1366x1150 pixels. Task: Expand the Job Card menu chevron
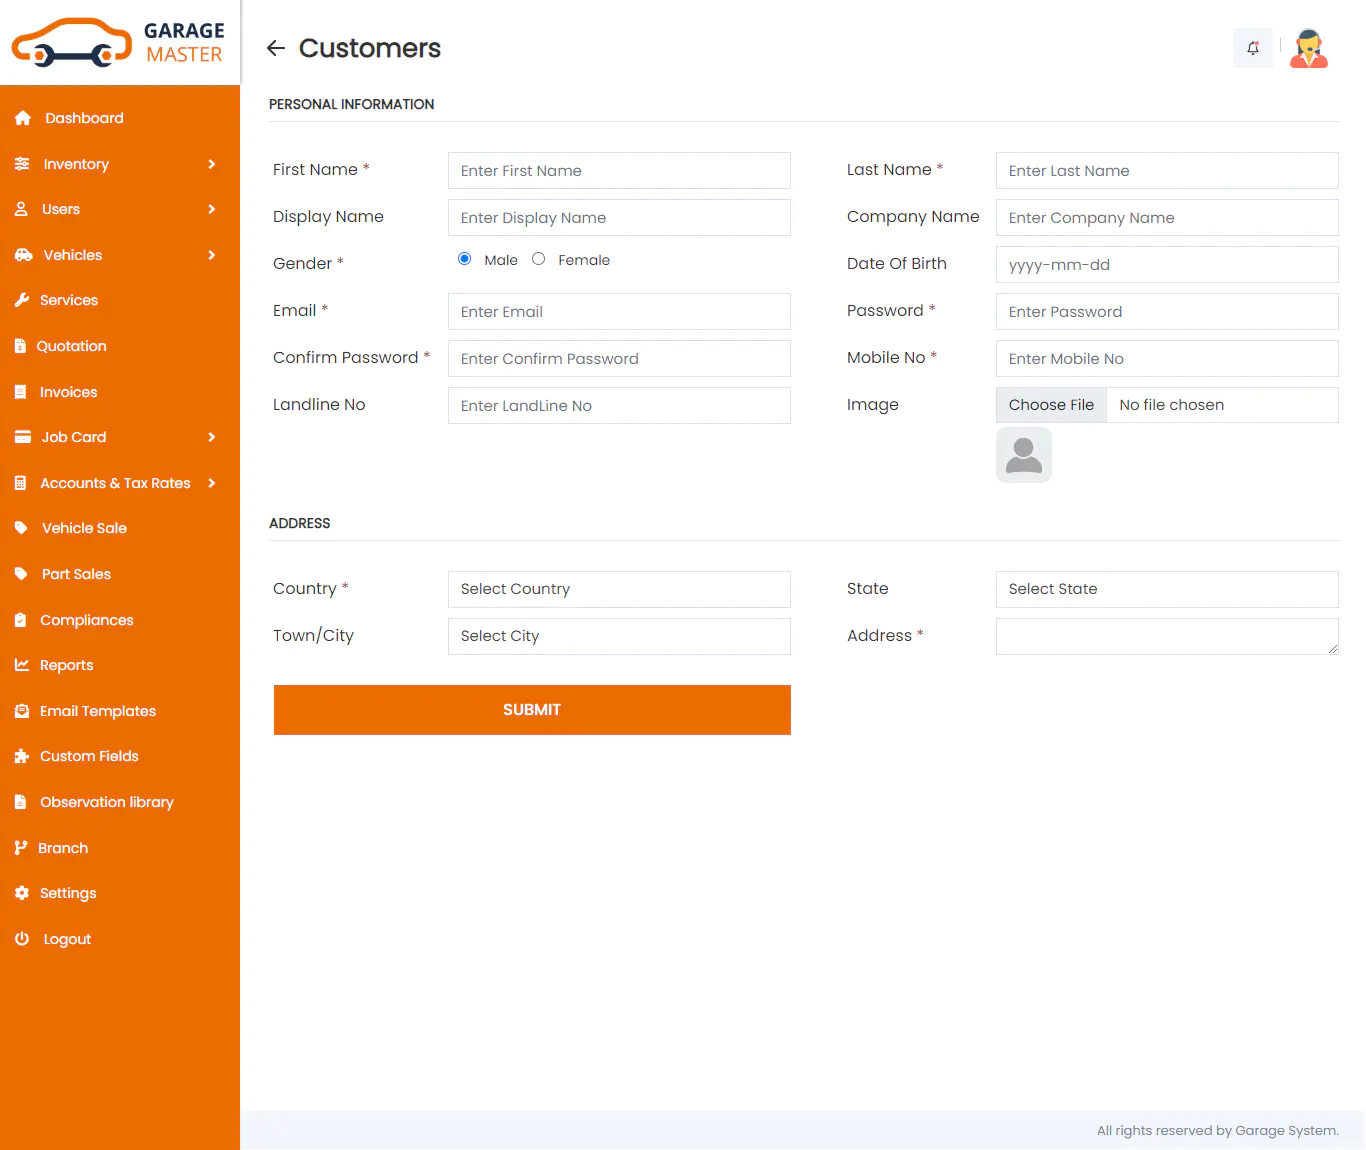pyautogui.click(x=211, y=437)
